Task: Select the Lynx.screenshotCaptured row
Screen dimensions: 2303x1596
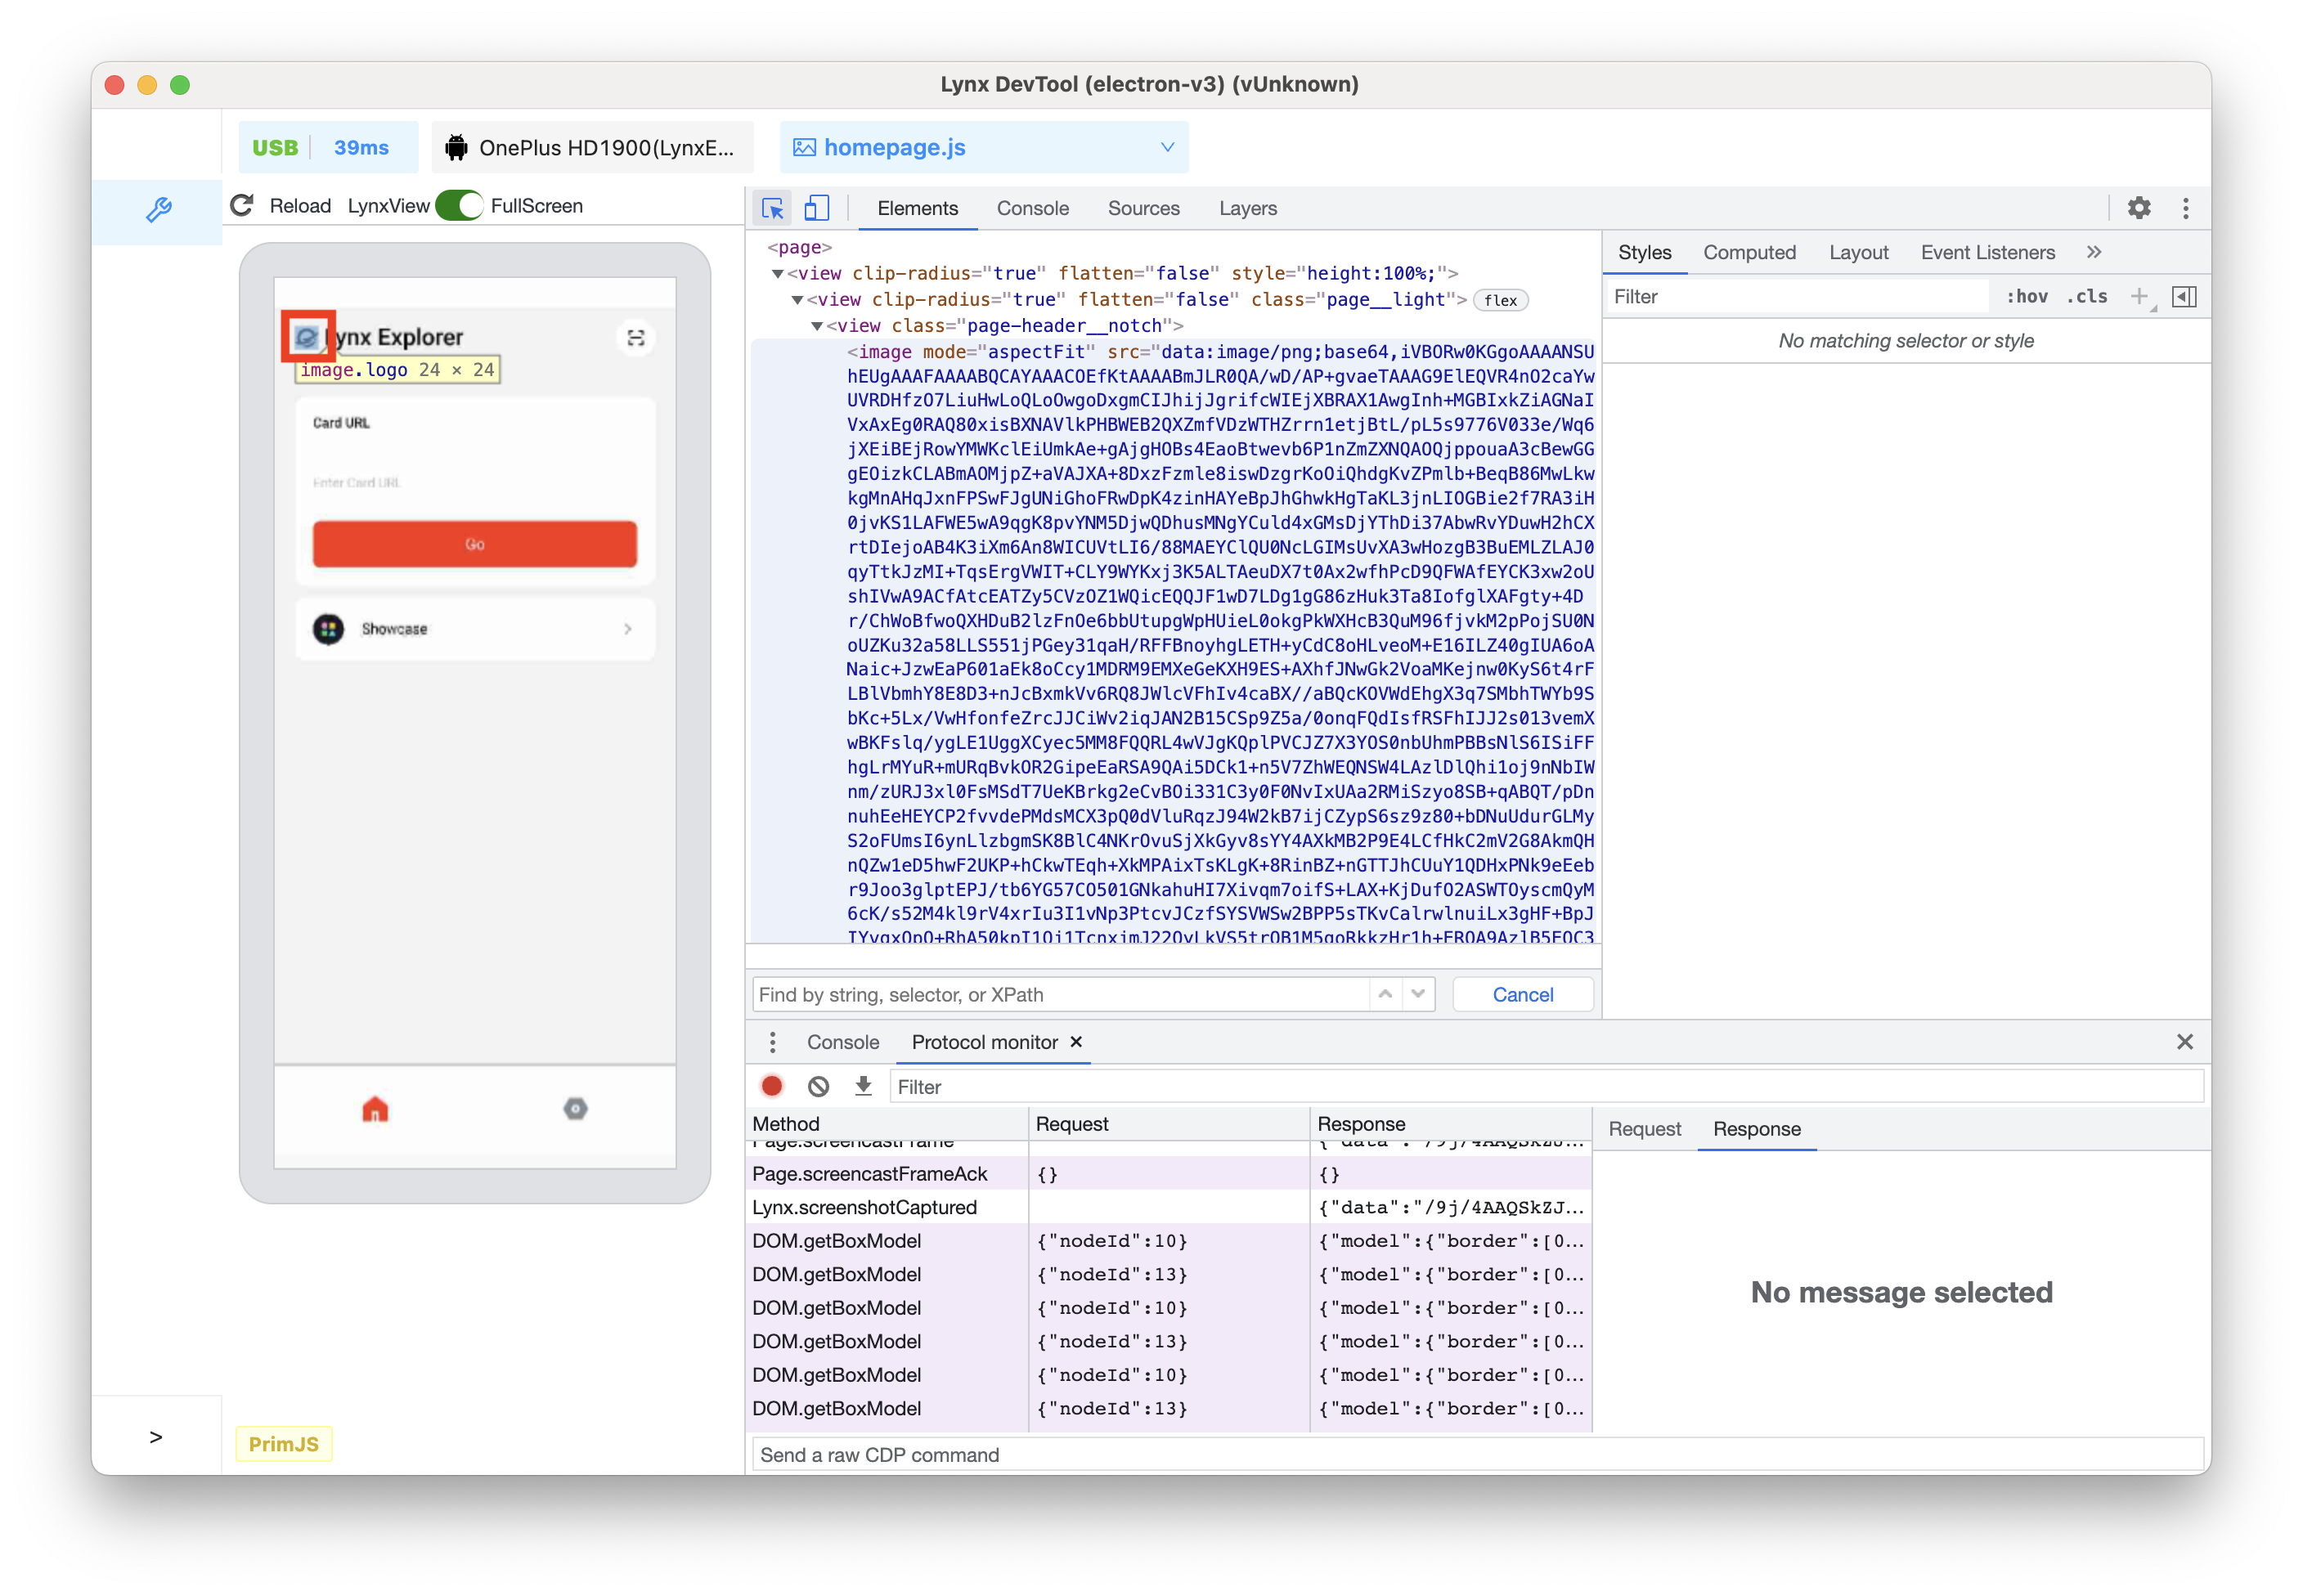Action: (1168, 1208)
